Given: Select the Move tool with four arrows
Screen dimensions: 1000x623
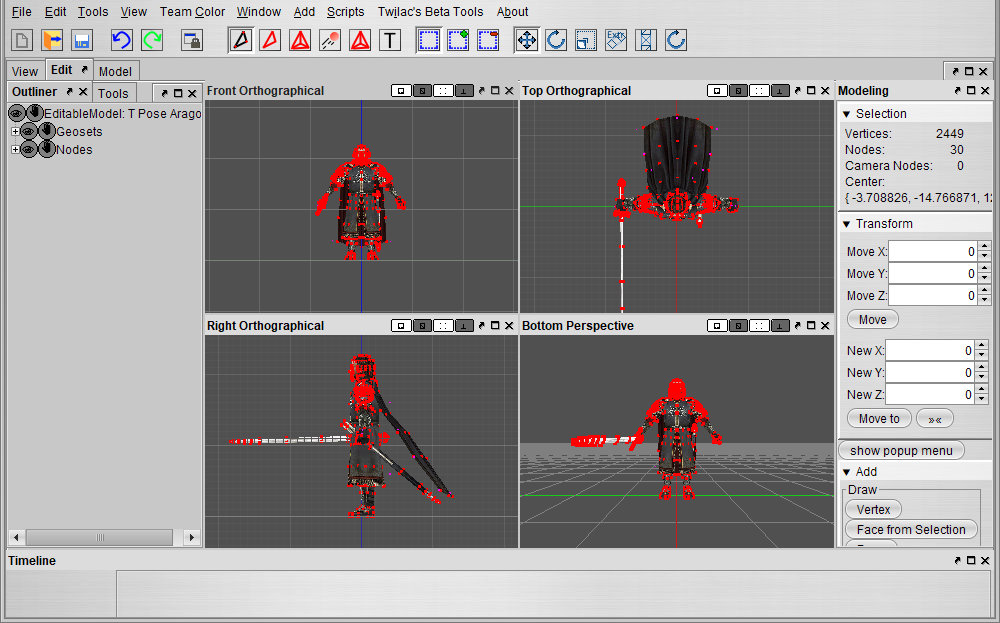Looking at the screenshot, I should 526,40.
